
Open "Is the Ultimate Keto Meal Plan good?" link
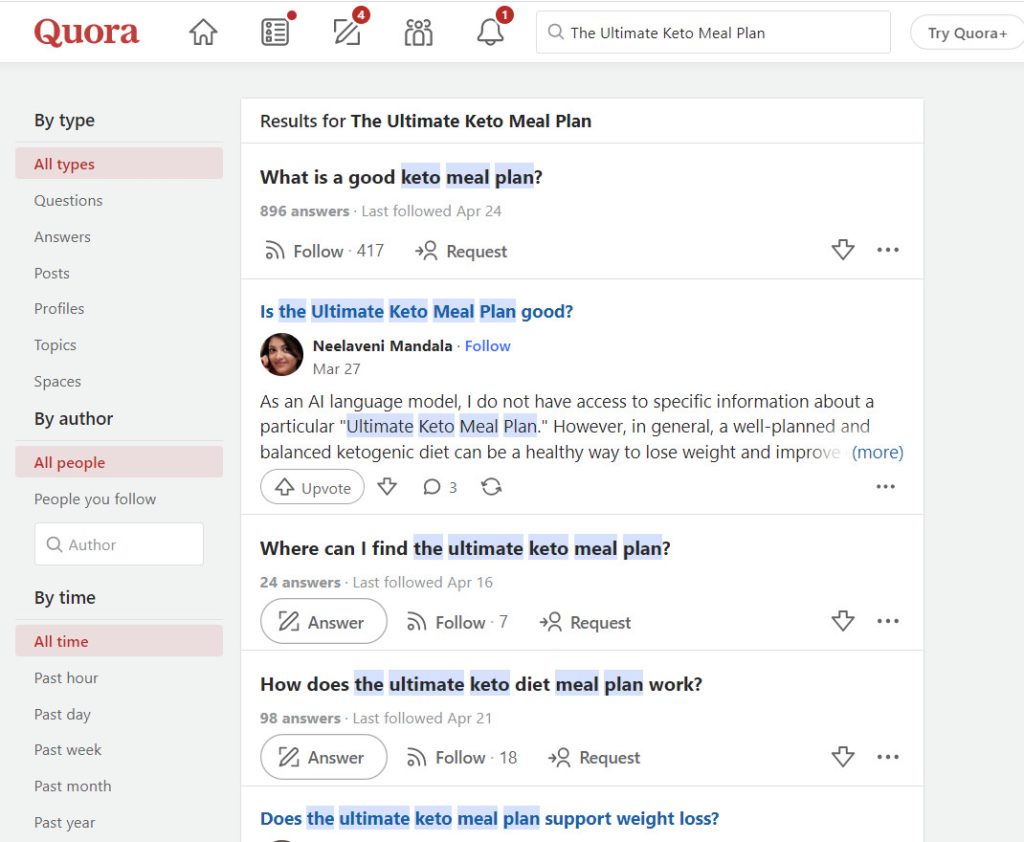pos(416,311)
